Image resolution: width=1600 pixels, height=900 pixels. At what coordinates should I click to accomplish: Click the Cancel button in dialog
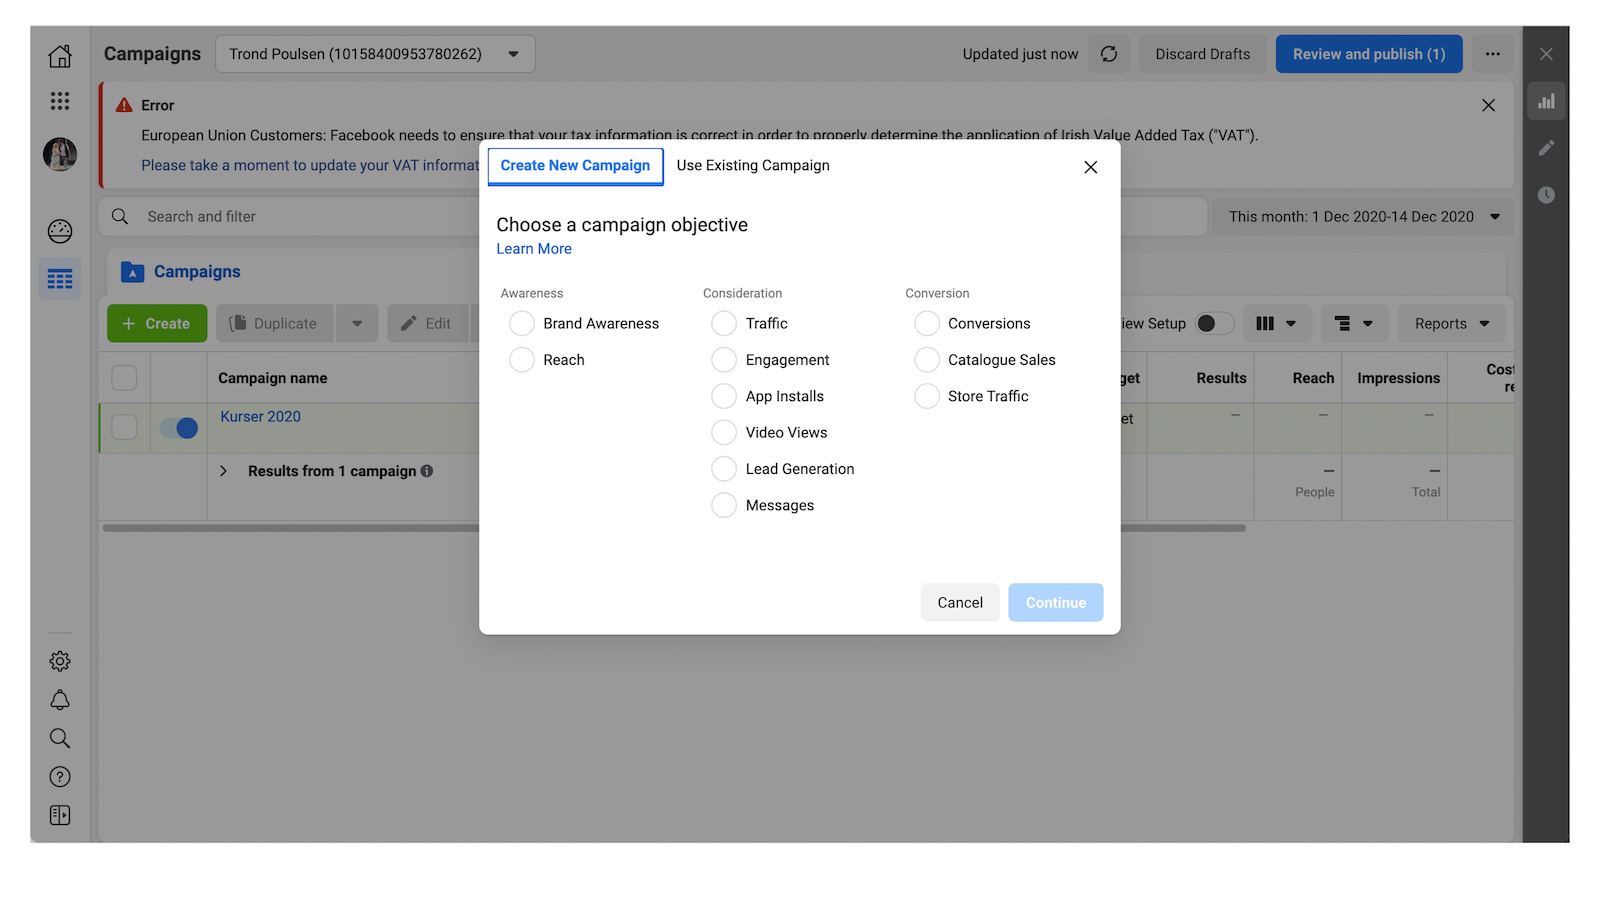[960, 603]
